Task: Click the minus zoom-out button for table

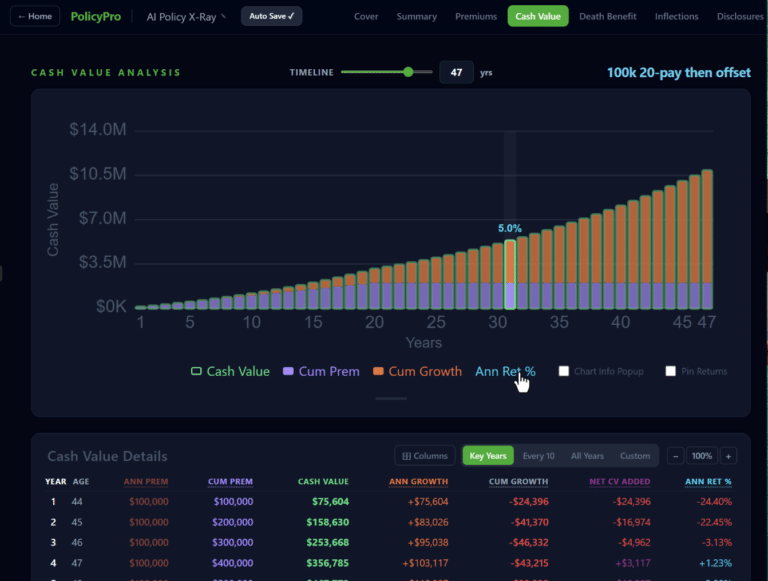Action: [676, 456]
